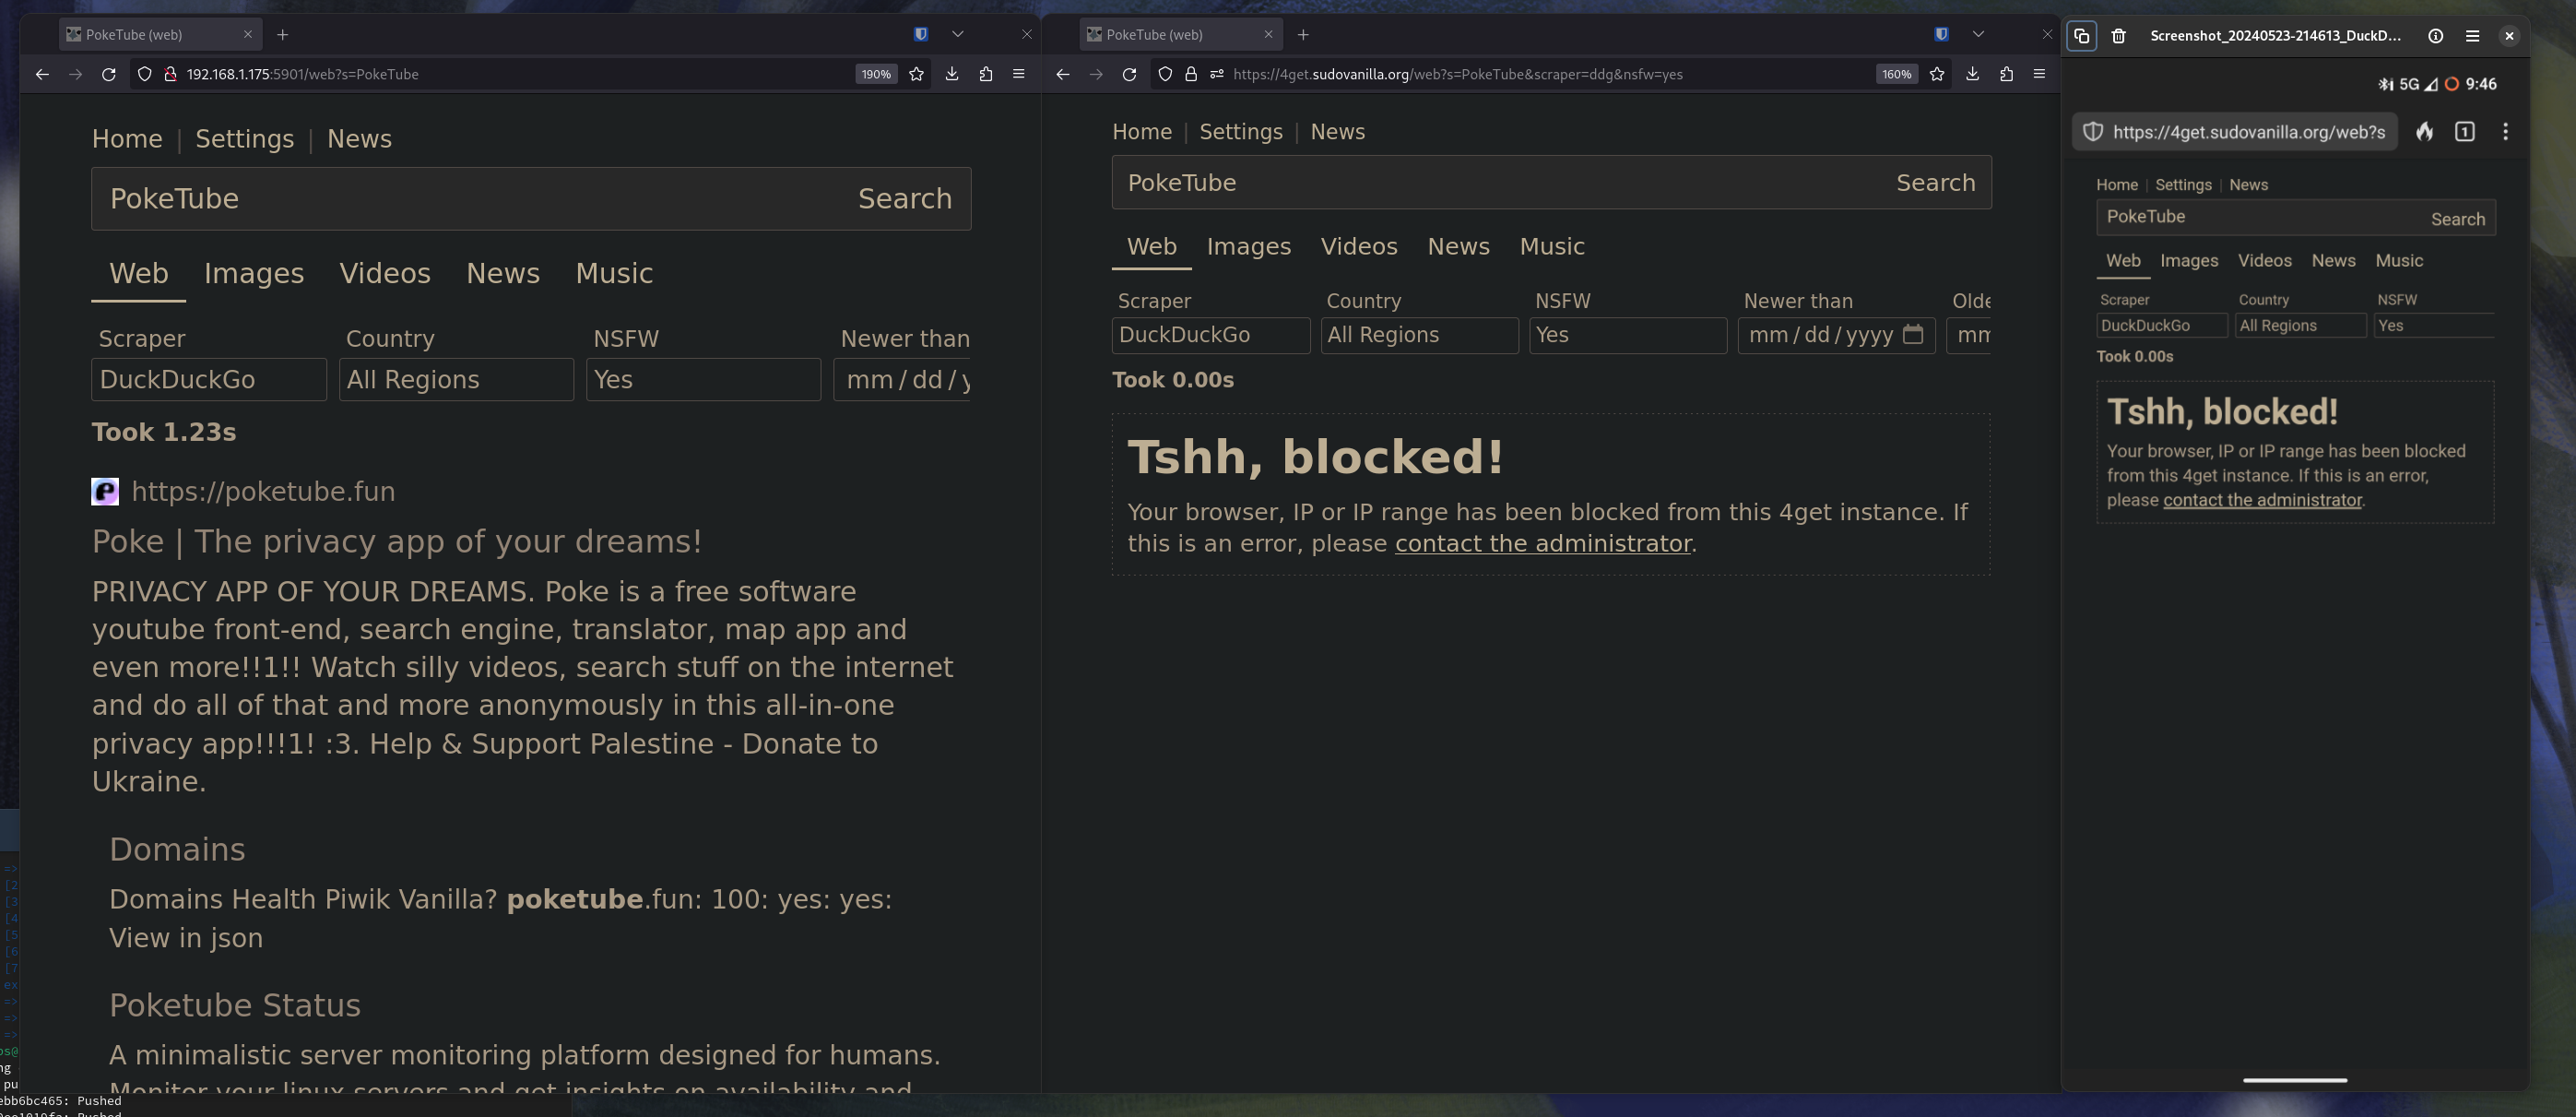Open calendar picker in the Newer than field
Screen dimensions: 2576x1117
click(1913, 335)
